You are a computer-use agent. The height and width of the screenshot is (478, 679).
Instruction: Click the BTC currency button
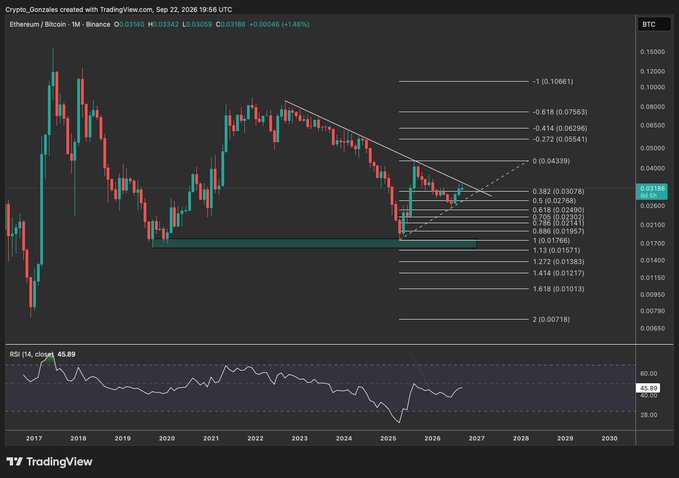tap(653, 24)
